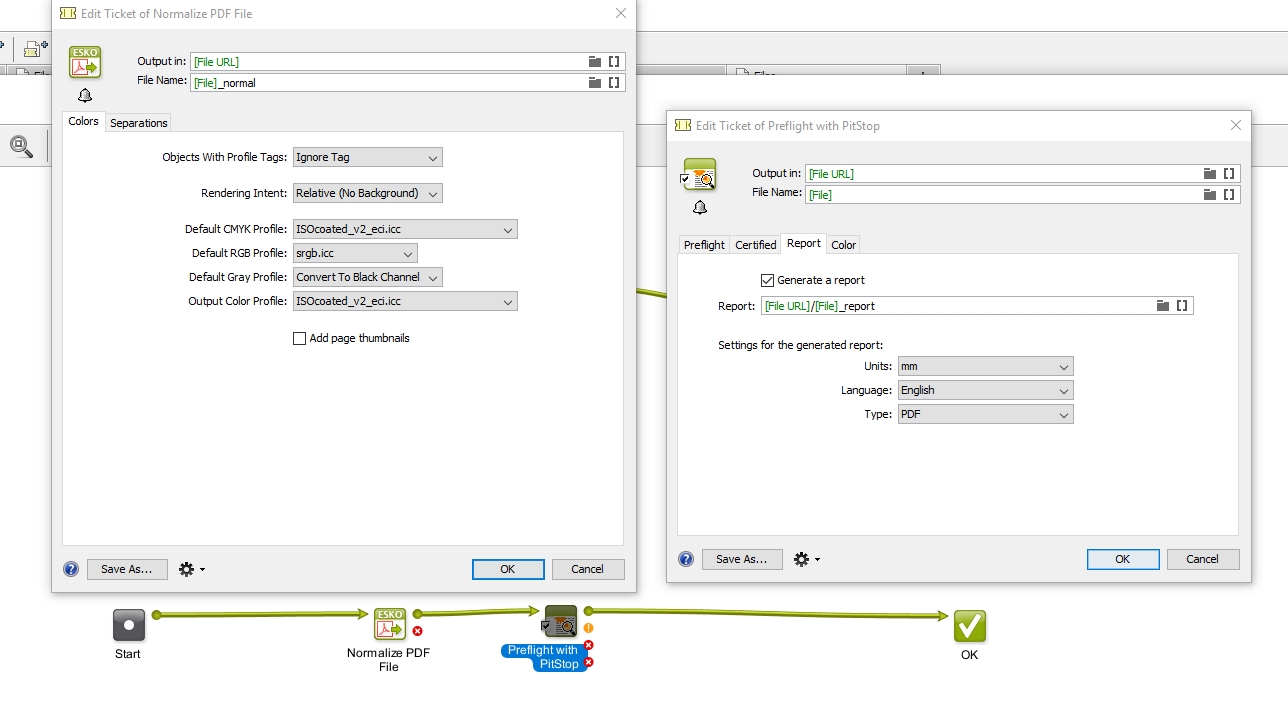Open gear settings menu in Normalize dialog
Viewport: 1288px width, 708px height.
tap(191, 569)
